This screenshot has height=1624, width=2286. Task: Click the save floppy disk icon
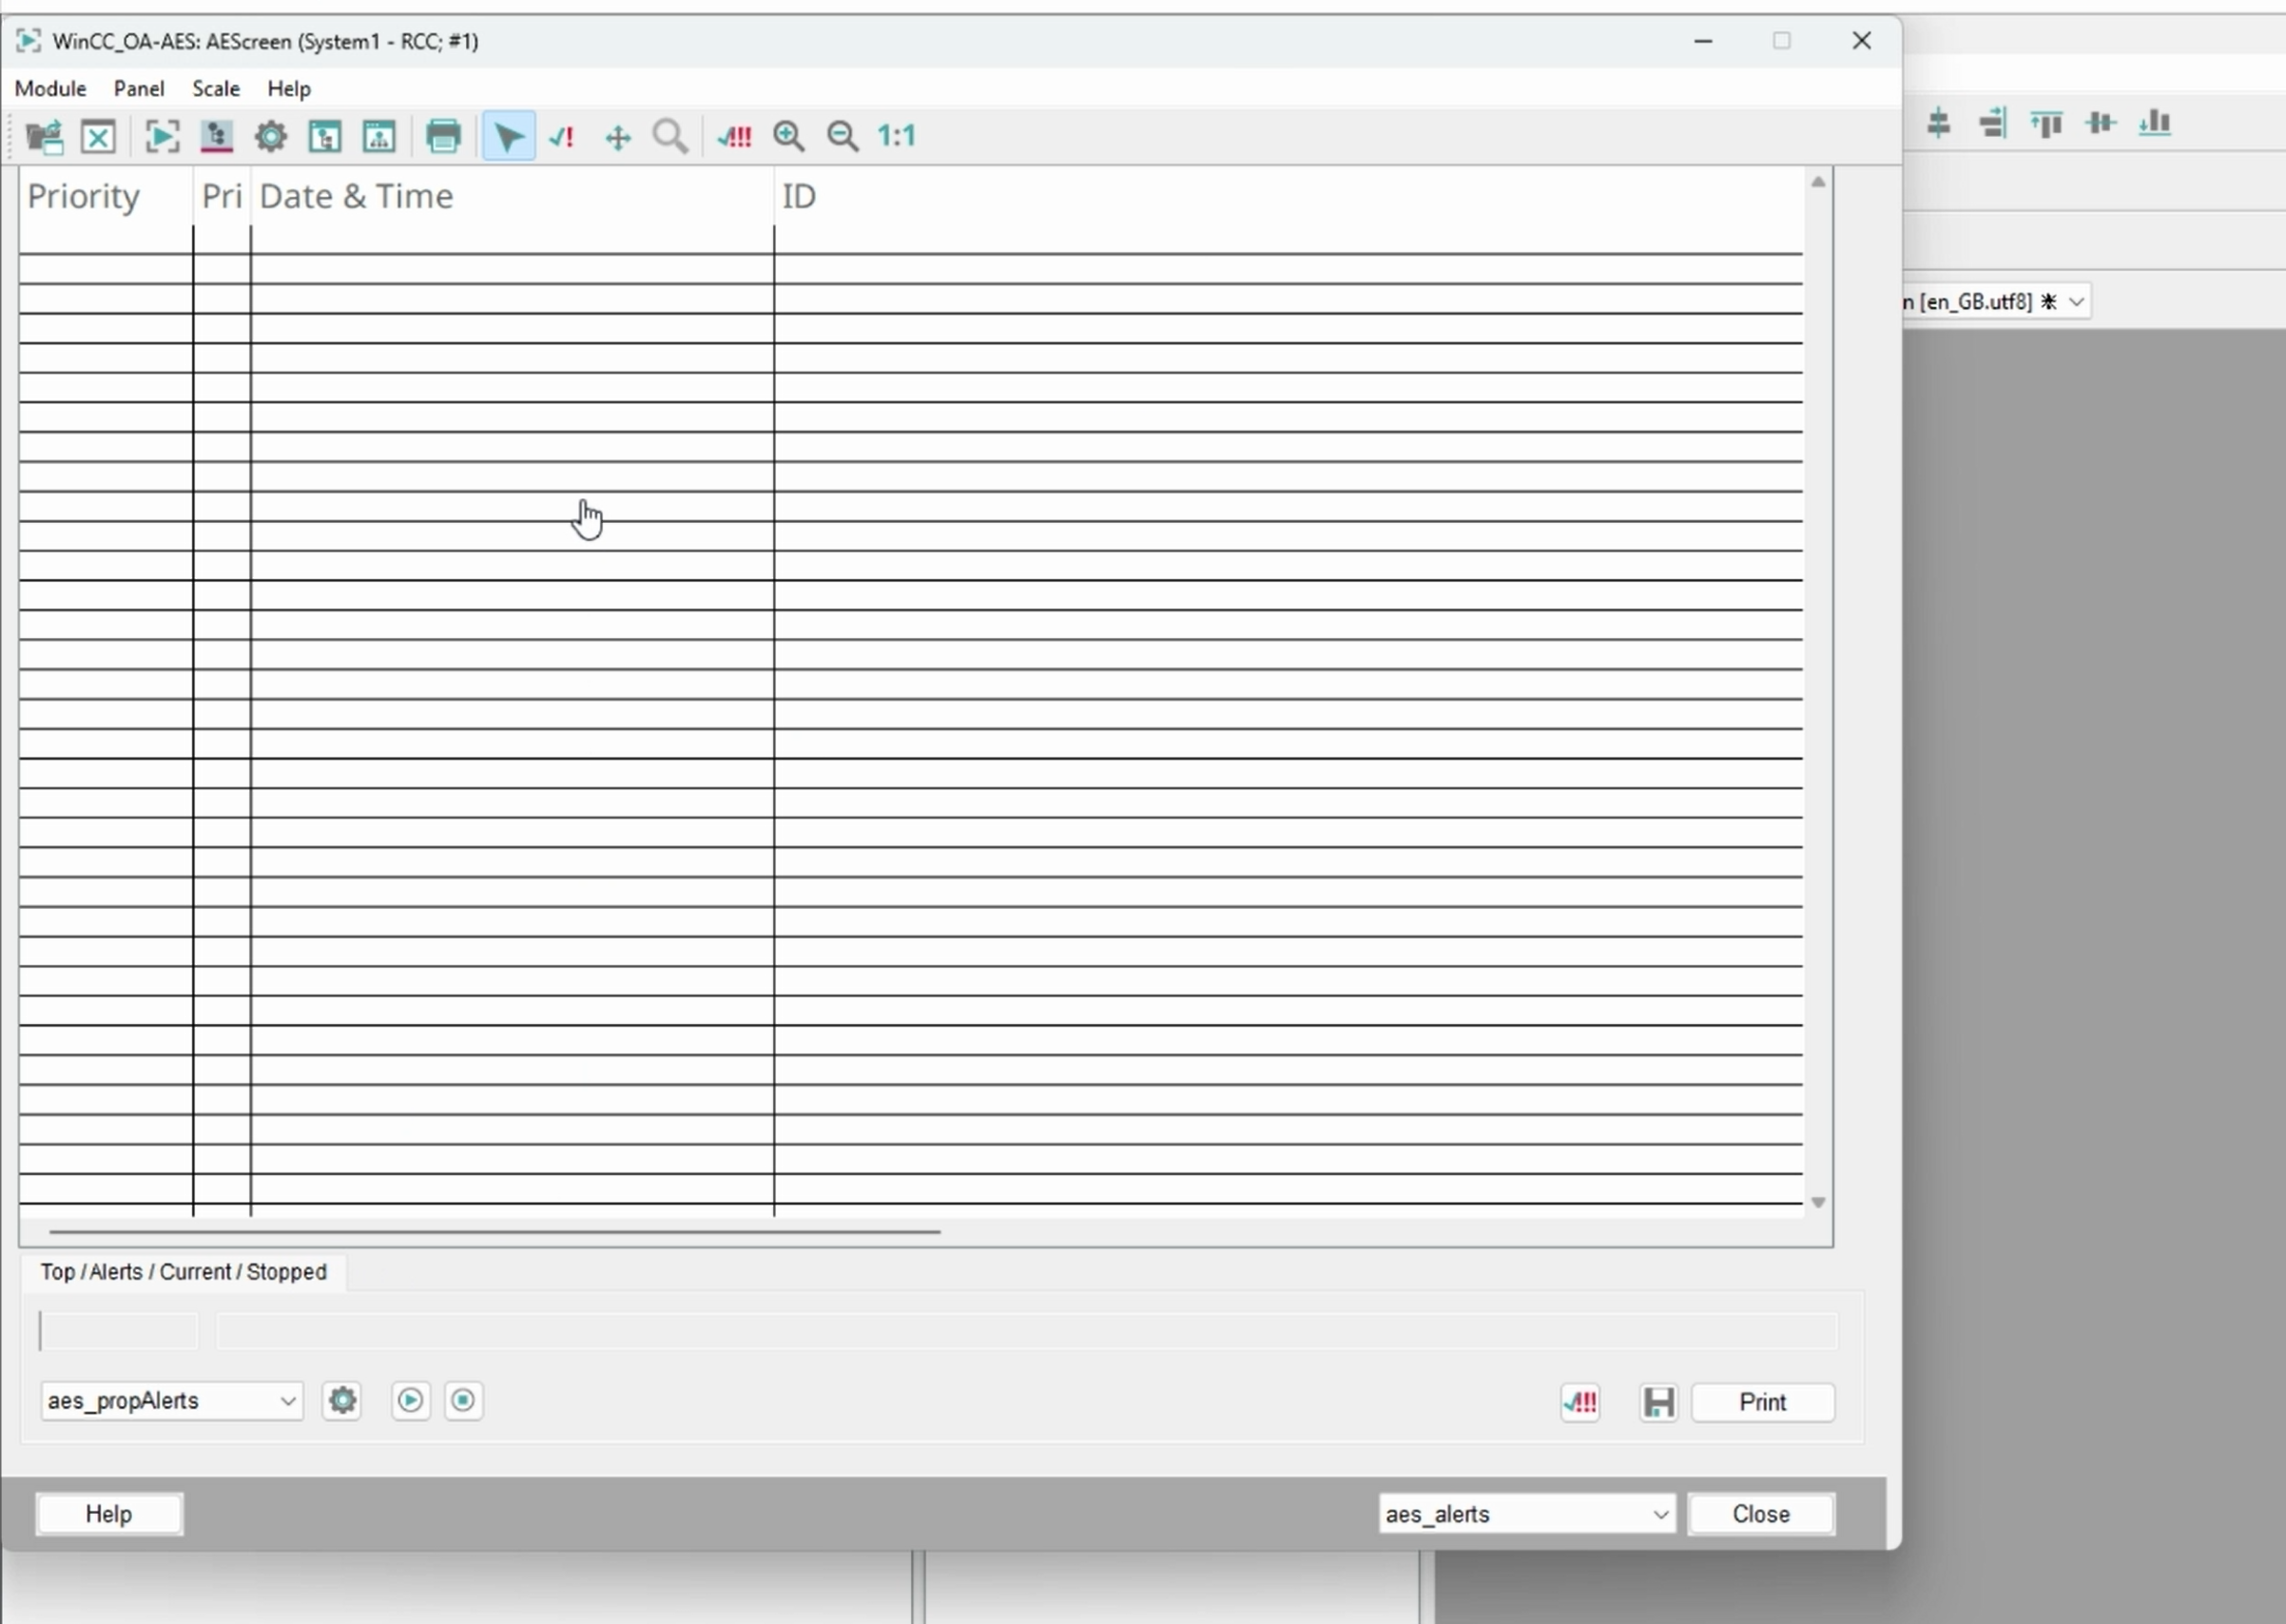(x=1658, y=1402)
